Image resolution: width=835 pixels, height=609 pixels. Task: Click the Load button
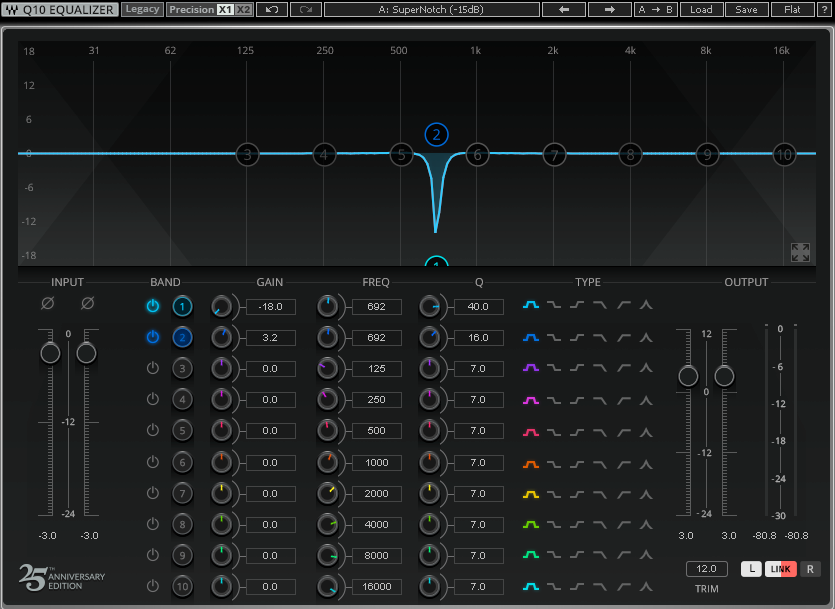pyautogui.click(x=701, y=10)
